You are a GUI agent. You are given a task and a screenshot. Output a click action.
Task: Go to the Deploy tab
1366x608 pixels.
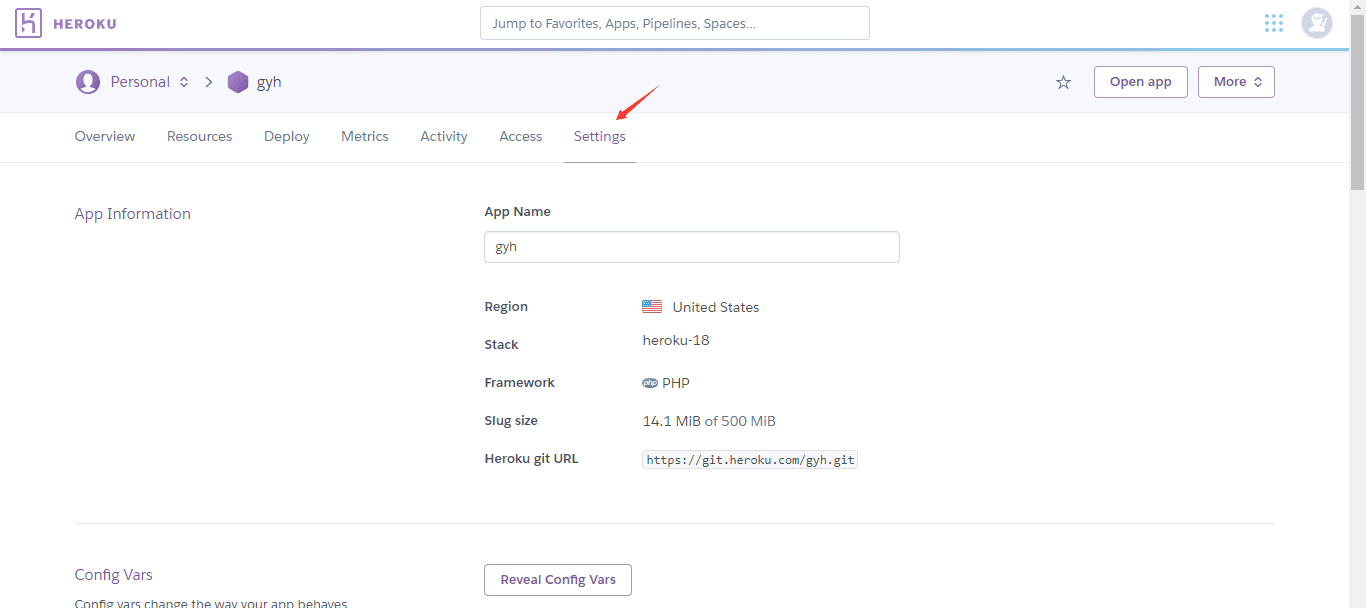(287, 136)
